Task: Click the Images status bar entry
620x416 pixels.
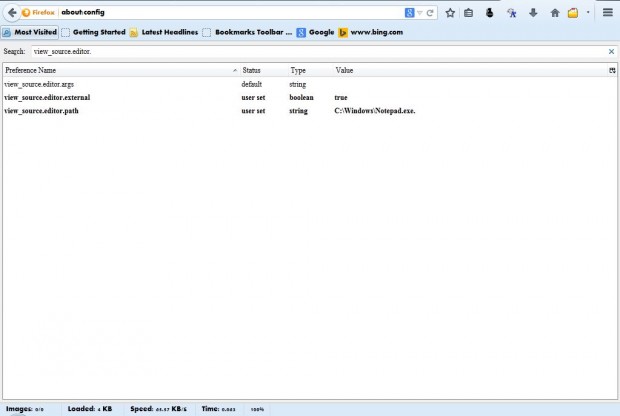Action: point(25,409)
